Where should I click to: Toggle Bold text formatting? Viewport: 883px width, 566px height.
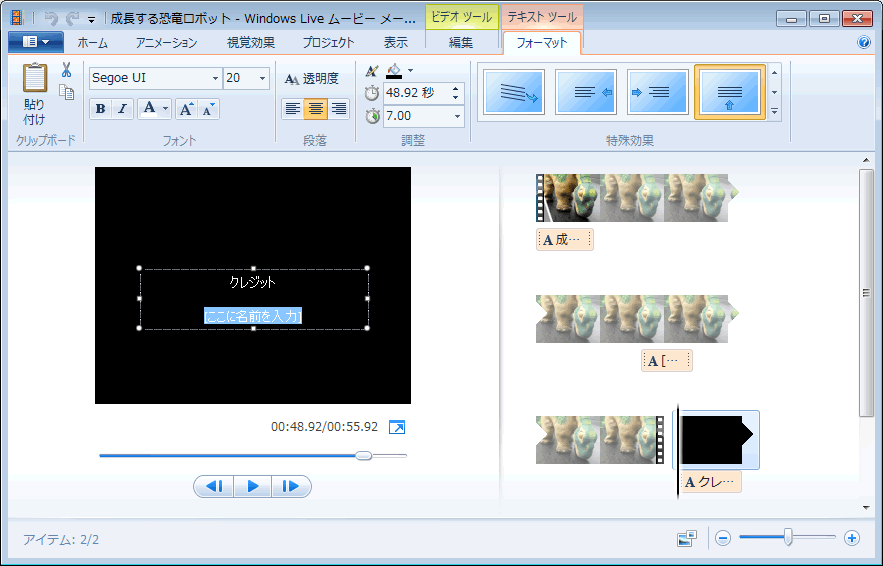[100, 109]
